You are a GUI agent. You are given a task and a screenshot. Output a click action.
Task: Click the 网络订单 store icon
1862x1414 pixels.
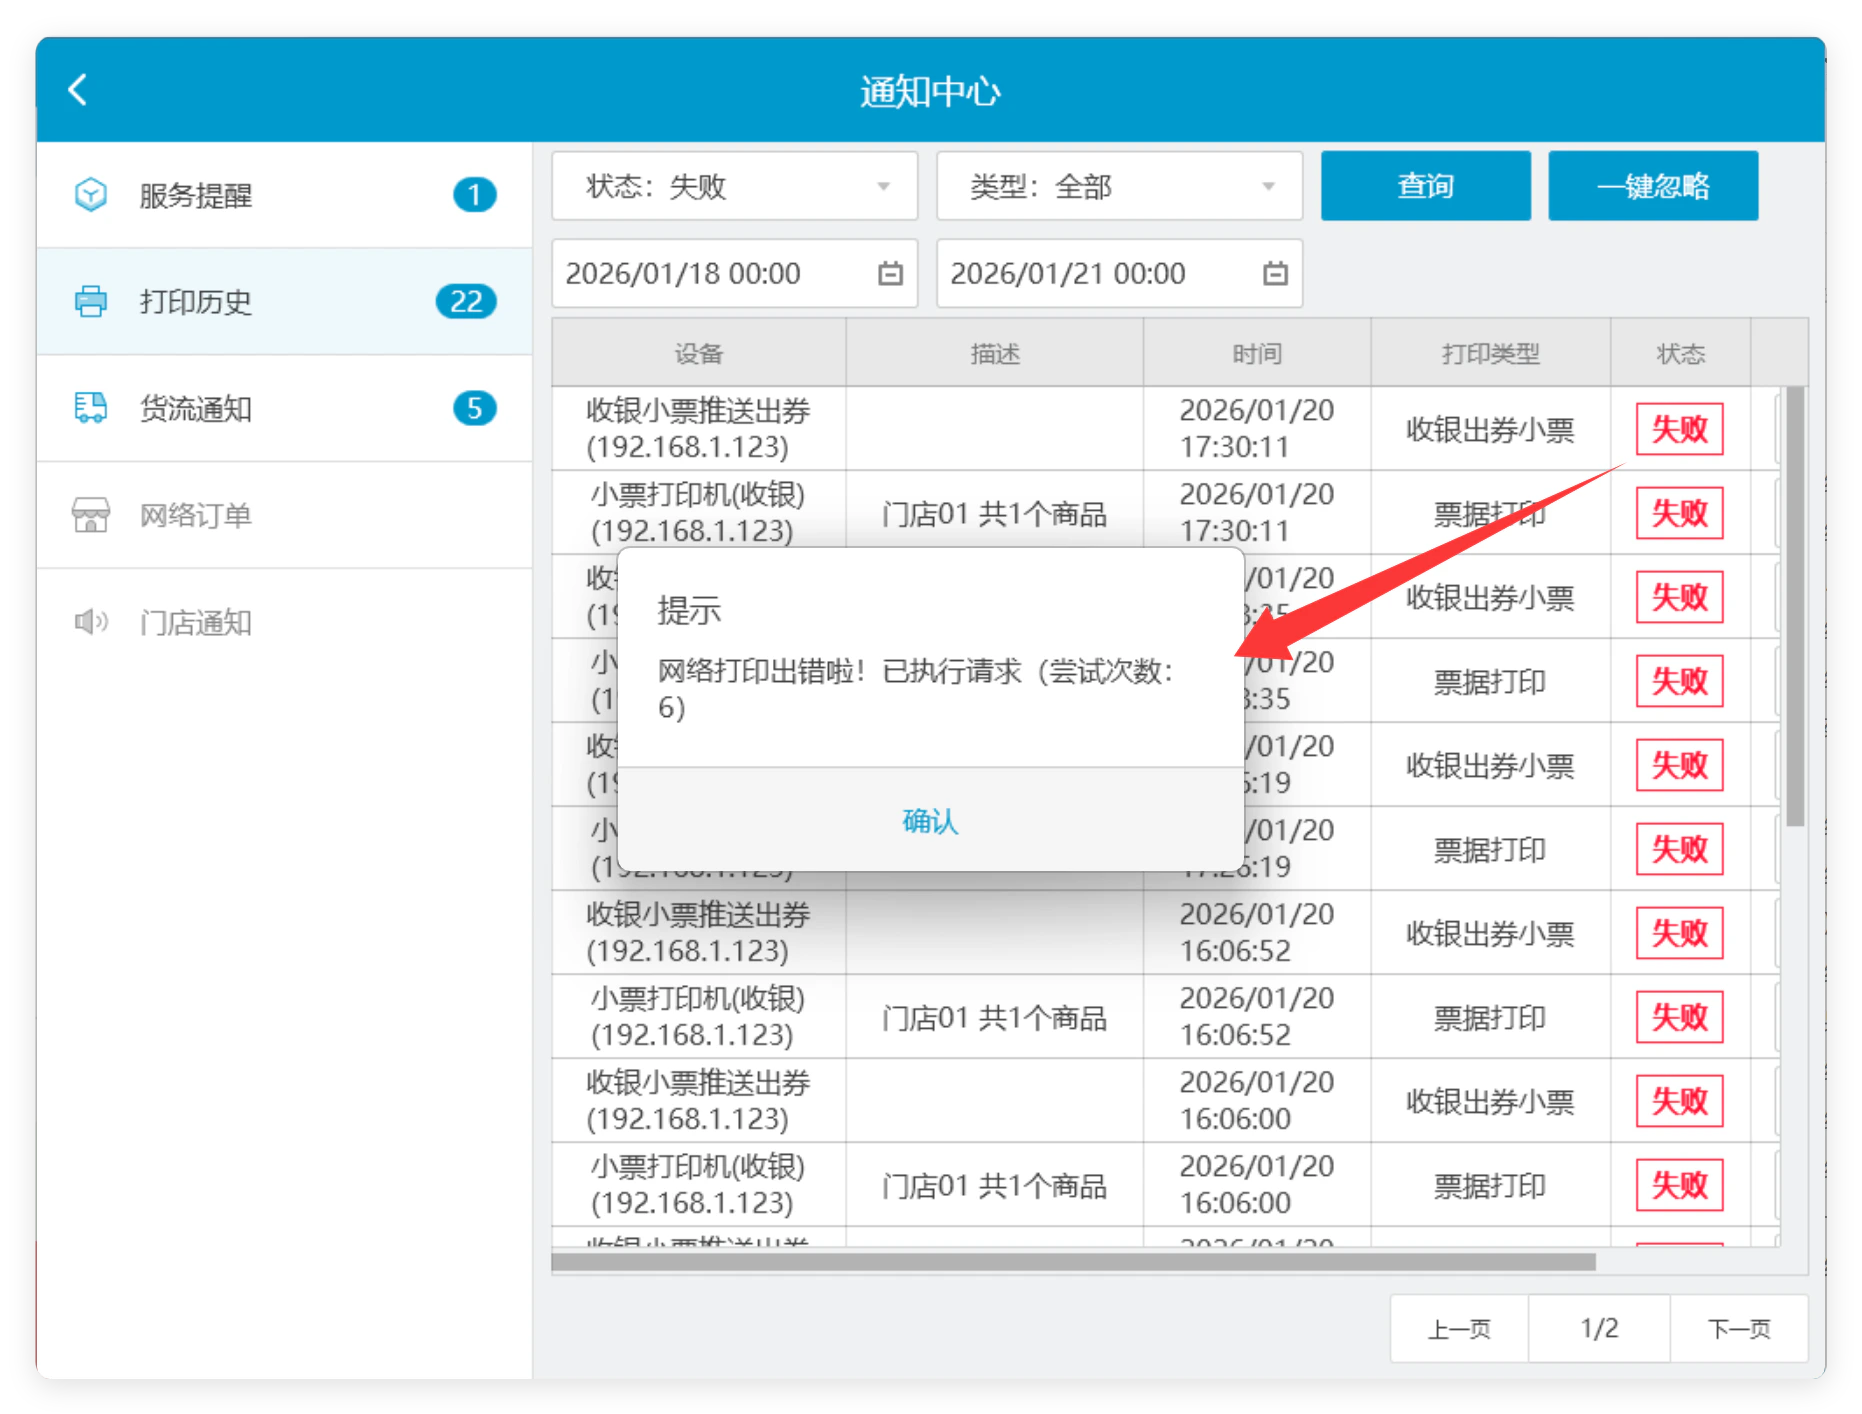[91, 515]
